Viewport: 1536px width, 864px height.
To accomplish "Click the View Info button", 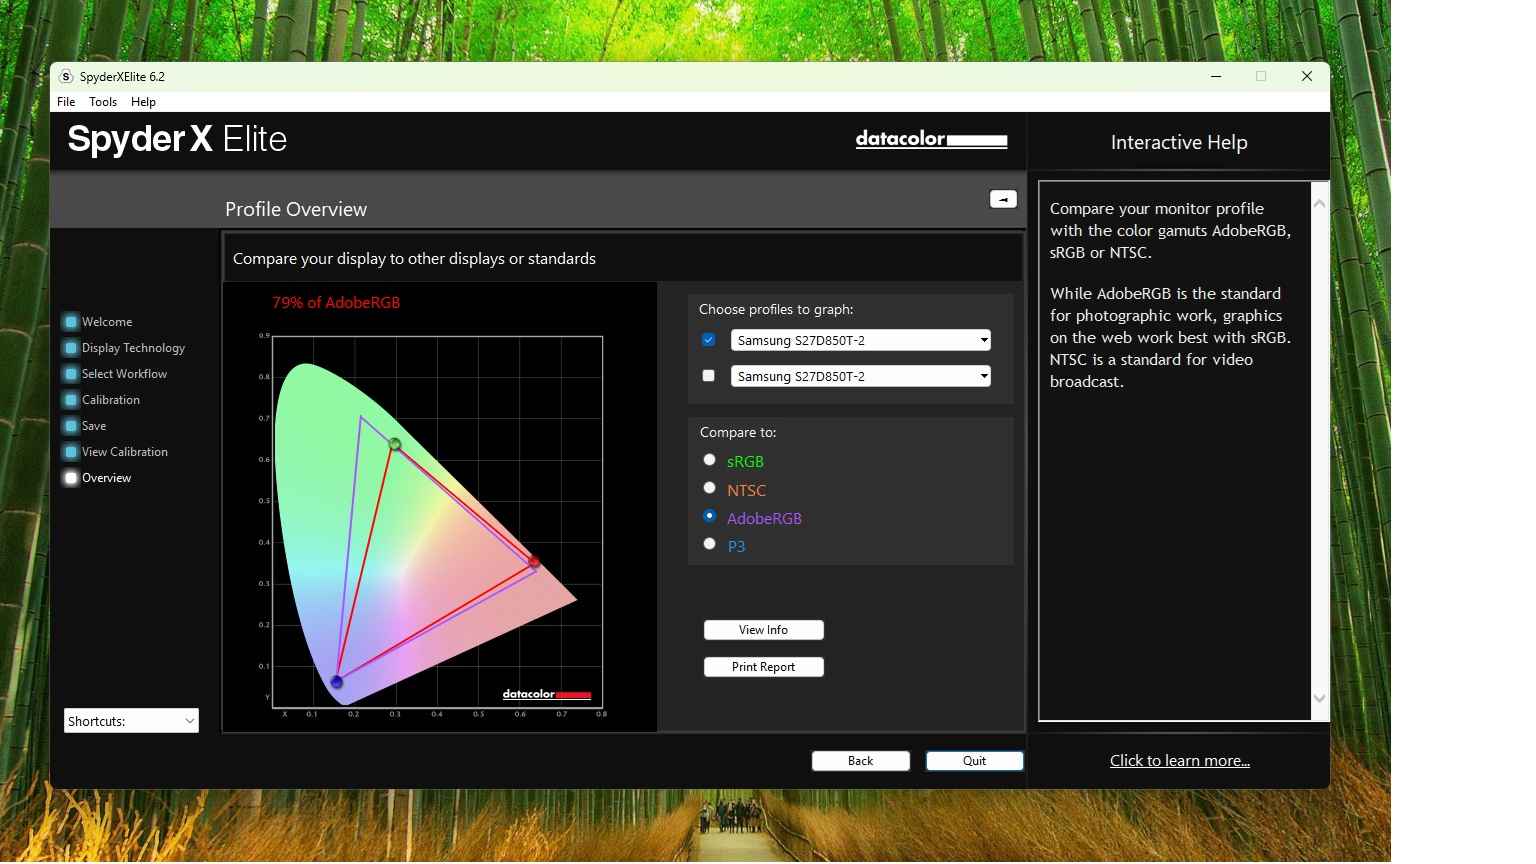I will coord(763,630).
